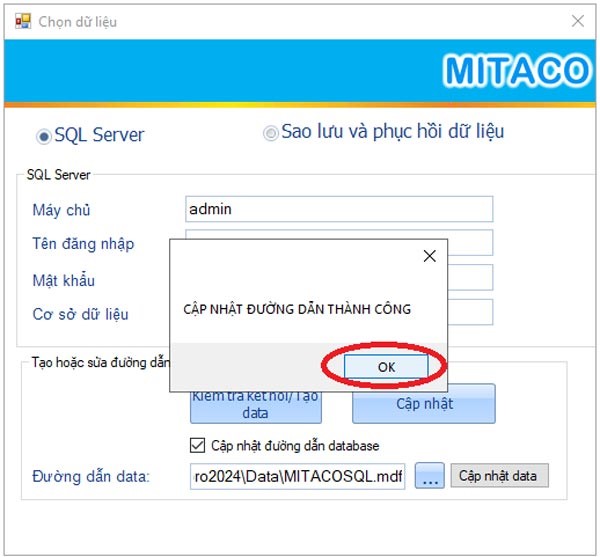Open the browse ellipsis button for data path
The image size is (600, 557).
pyautogui.click(x=430, y=476)
